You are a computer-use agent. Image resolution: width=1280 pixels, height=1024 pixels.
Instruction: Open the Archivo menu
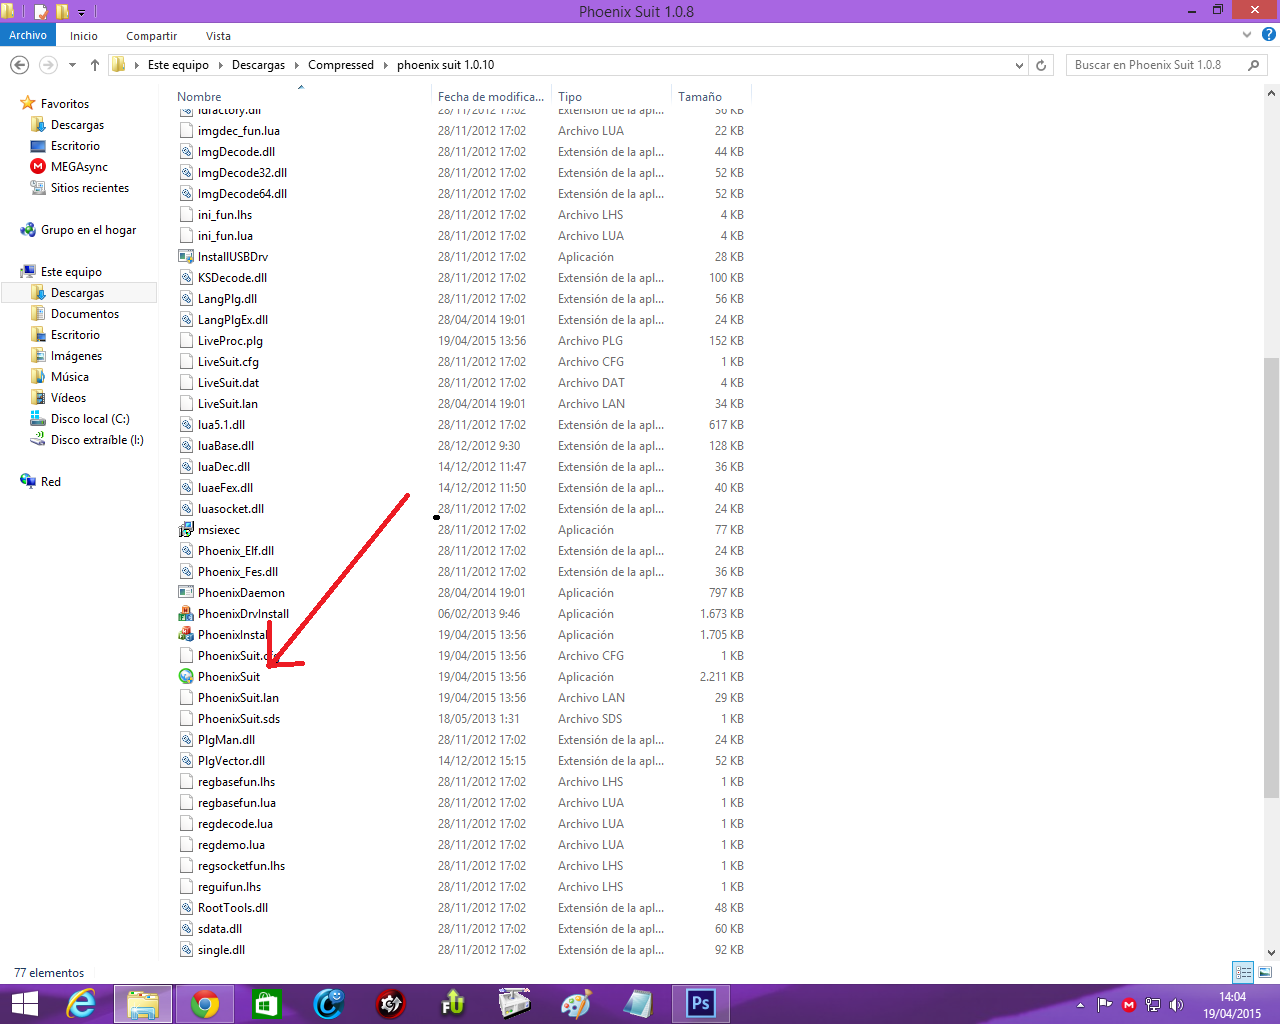pos(28,35)
